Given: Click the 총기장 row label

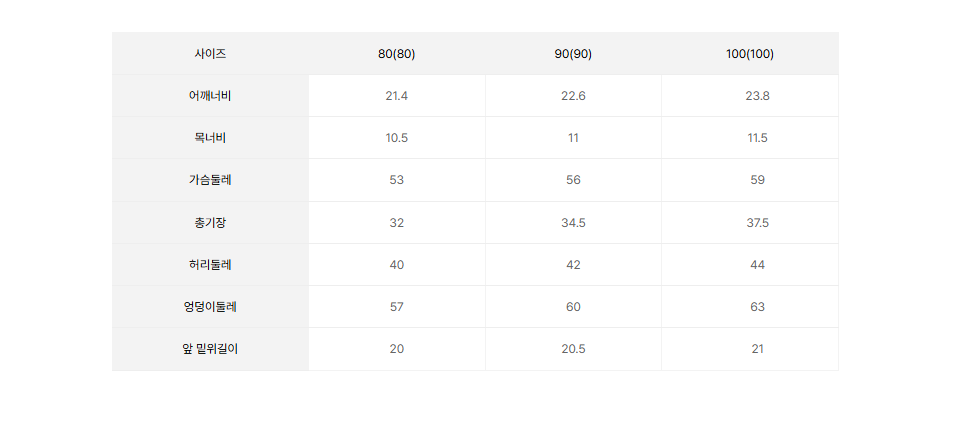Looking at the screenshot, I should [x=210, y=222].
